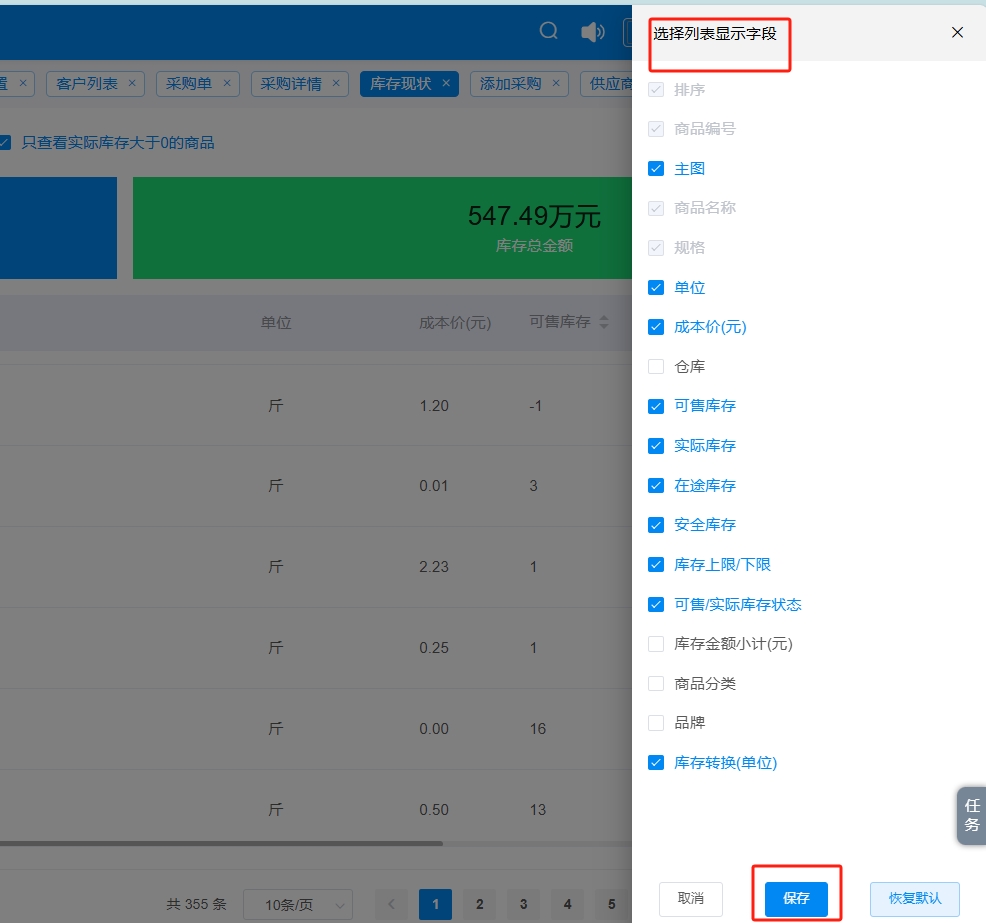Toggle 只查看实际库存大于0的商品 checkbox
The height and width of the screenshot is (923, 986).
pos(5,143)
